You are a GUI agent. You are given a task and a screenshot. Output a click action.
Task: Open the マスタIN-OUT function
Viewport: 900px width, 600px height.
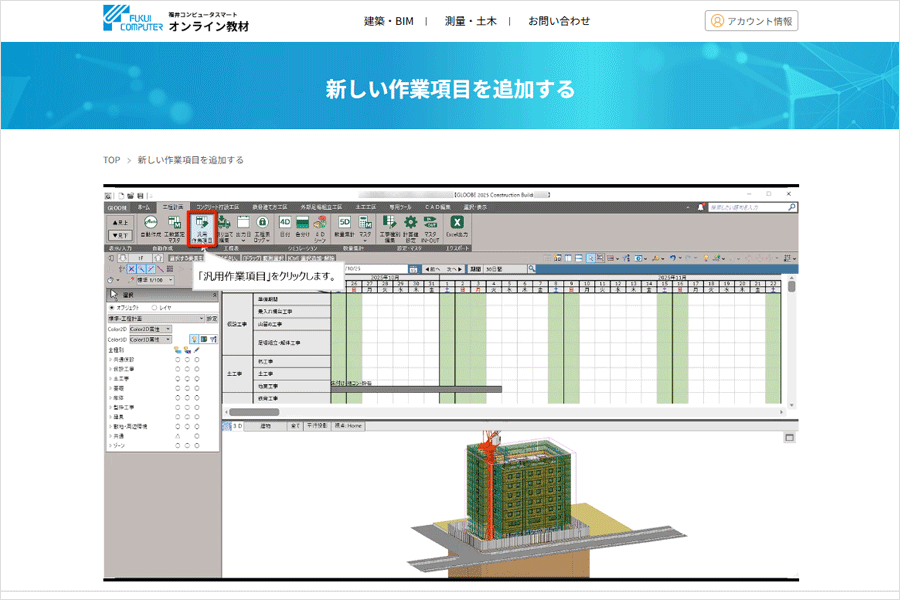pos(429,223)
